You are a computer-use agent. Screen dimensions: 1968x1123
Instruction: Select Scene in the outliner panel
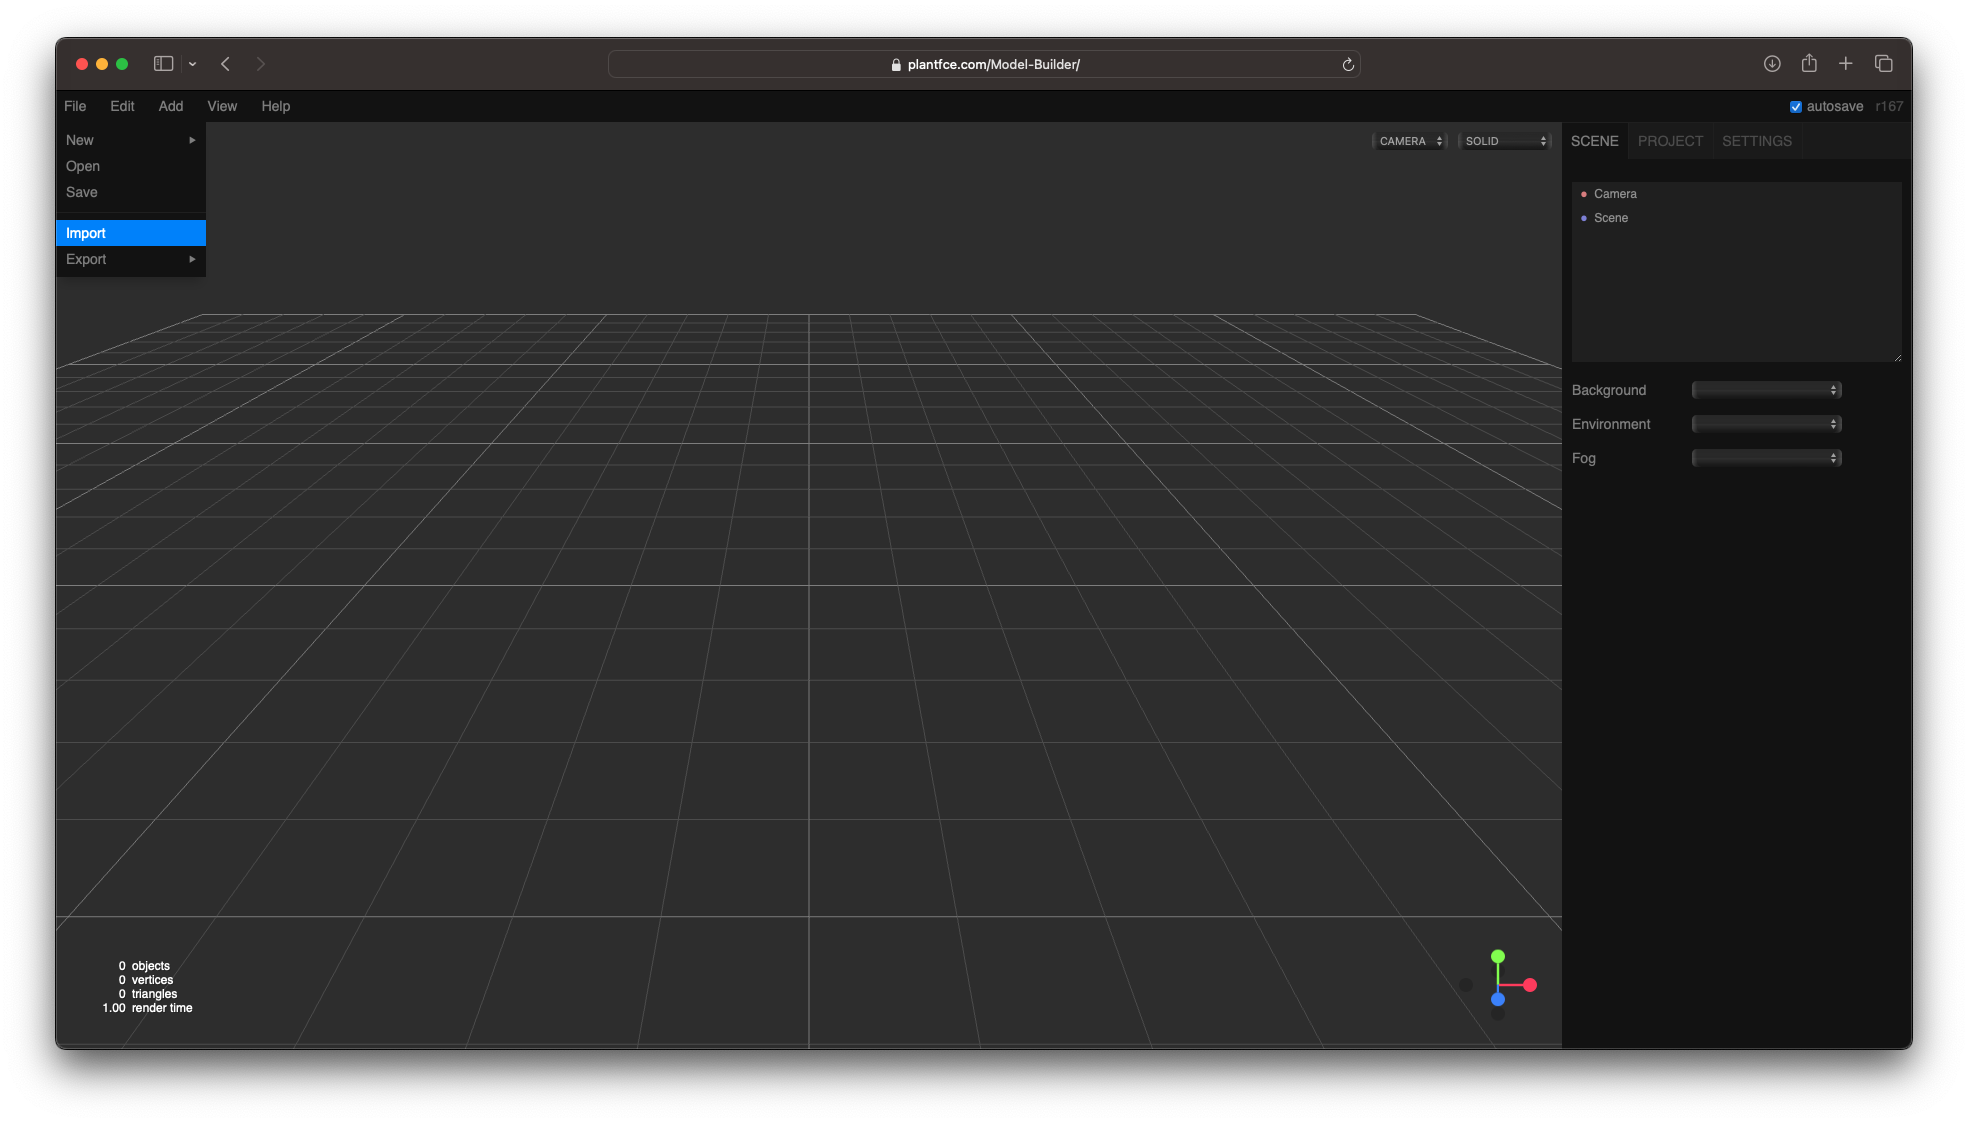click(1612, 218)
